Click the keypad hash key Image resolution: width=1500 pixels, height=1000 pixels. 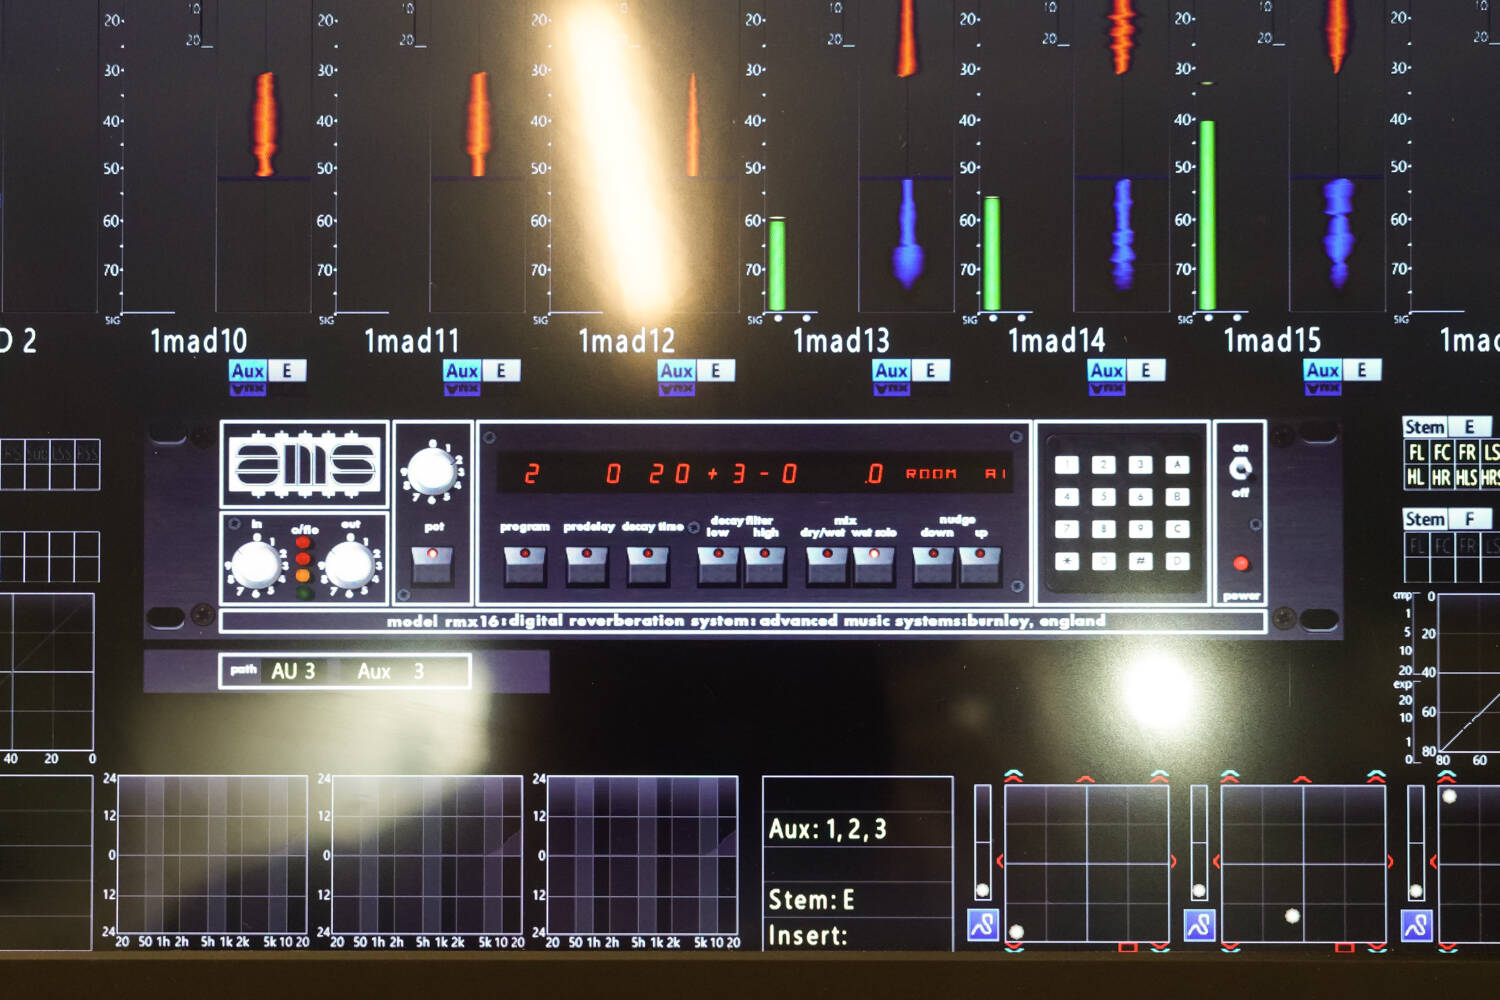tap(1141, 561)
